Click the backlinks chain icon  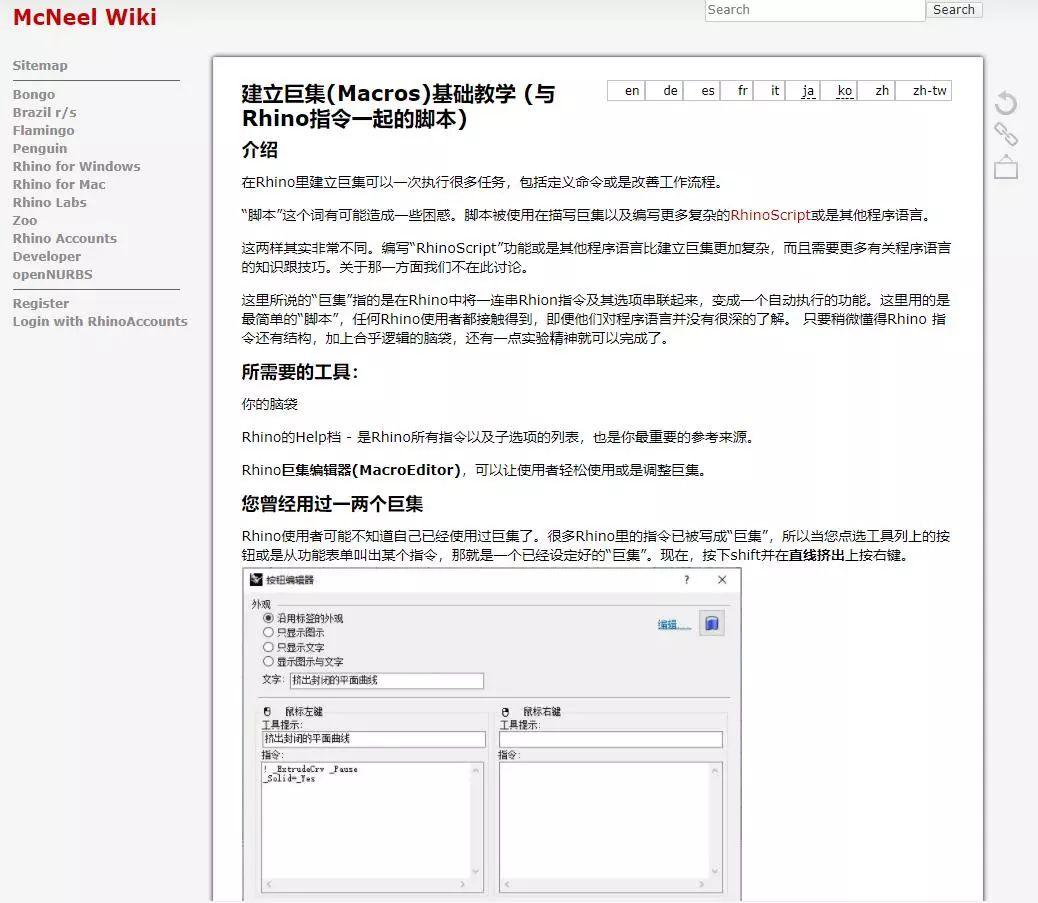pos(1006,134)
